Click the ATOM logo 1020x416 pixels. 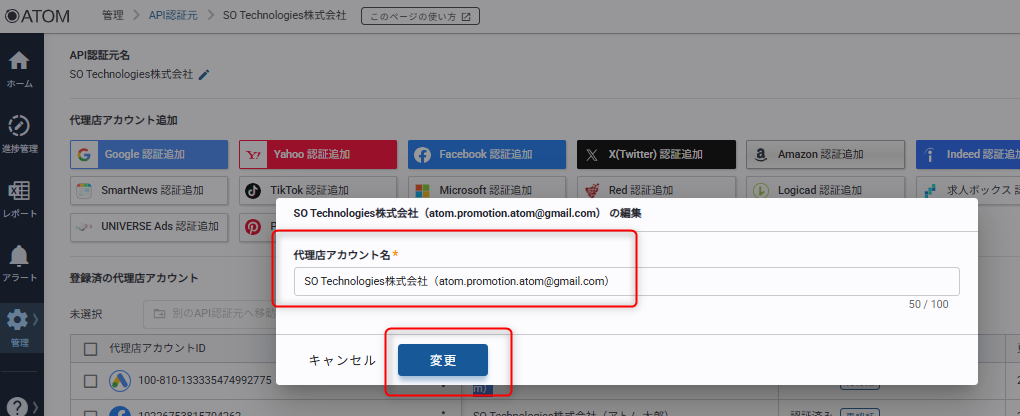click(x=43, y=15)
